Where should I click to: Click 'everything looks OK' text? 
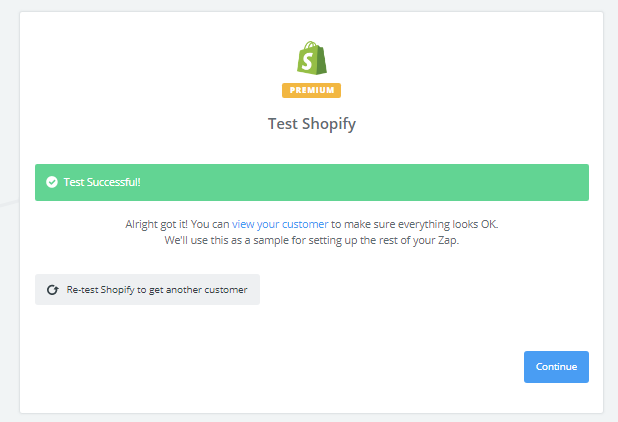448,224
